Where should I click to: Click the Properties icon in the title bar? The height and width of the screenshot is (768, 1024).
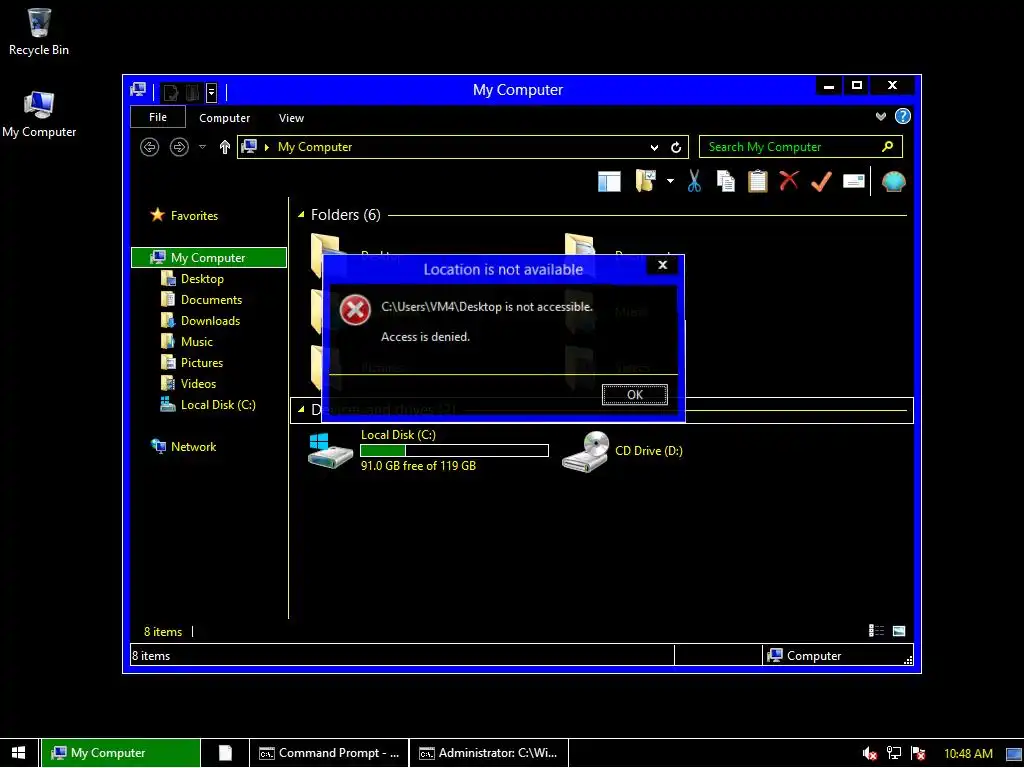[x=171, y=92]
